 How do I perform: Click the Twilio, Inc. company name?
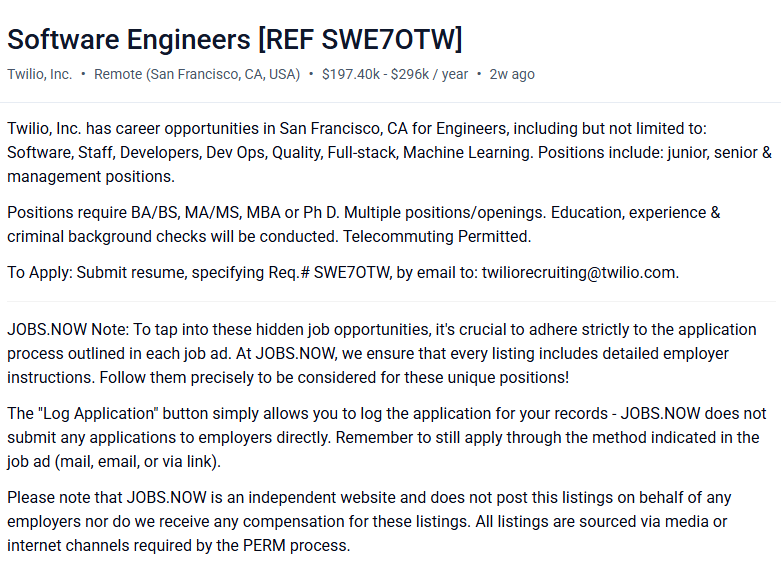click(39, 74)
